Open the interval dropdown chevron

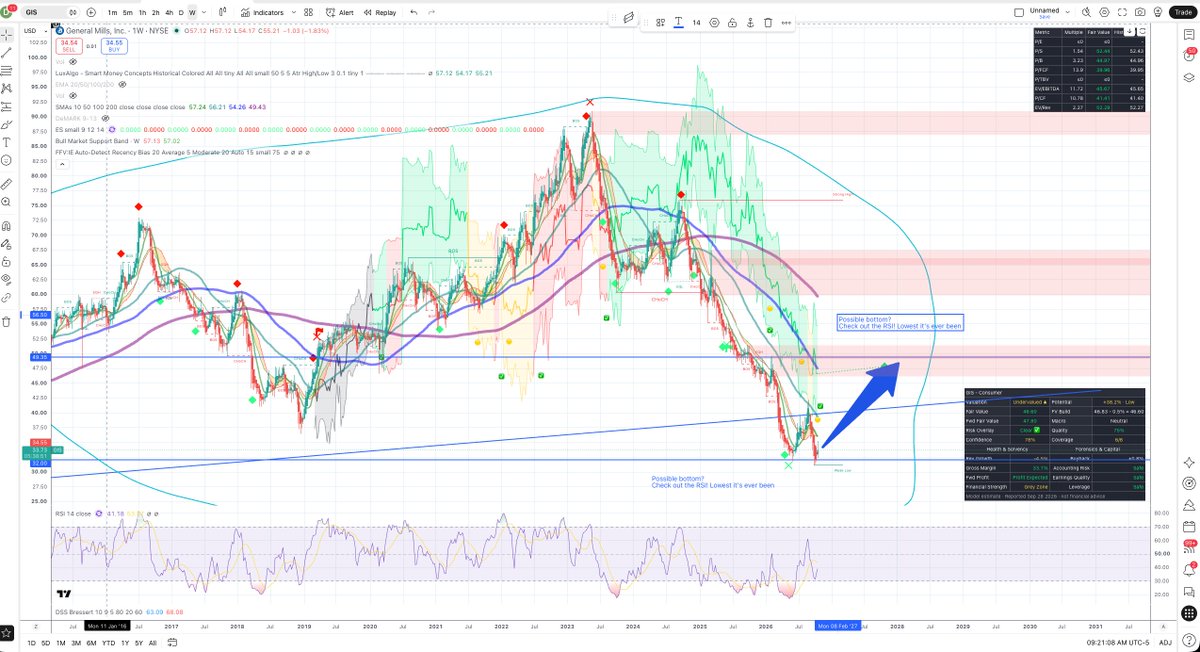click(203, 12)
